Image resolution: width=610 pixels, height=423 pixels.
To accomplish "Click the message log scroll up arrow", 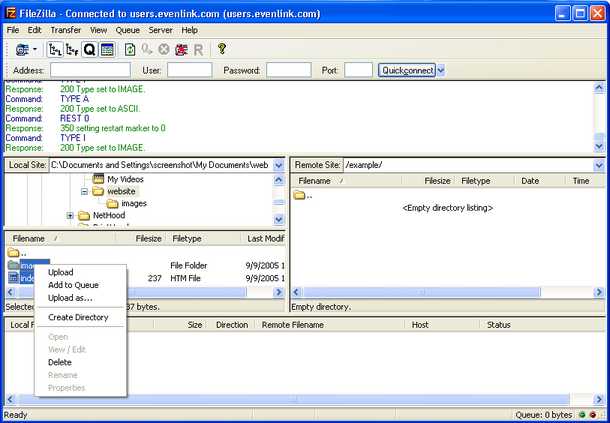I will [x=599, y=88].
